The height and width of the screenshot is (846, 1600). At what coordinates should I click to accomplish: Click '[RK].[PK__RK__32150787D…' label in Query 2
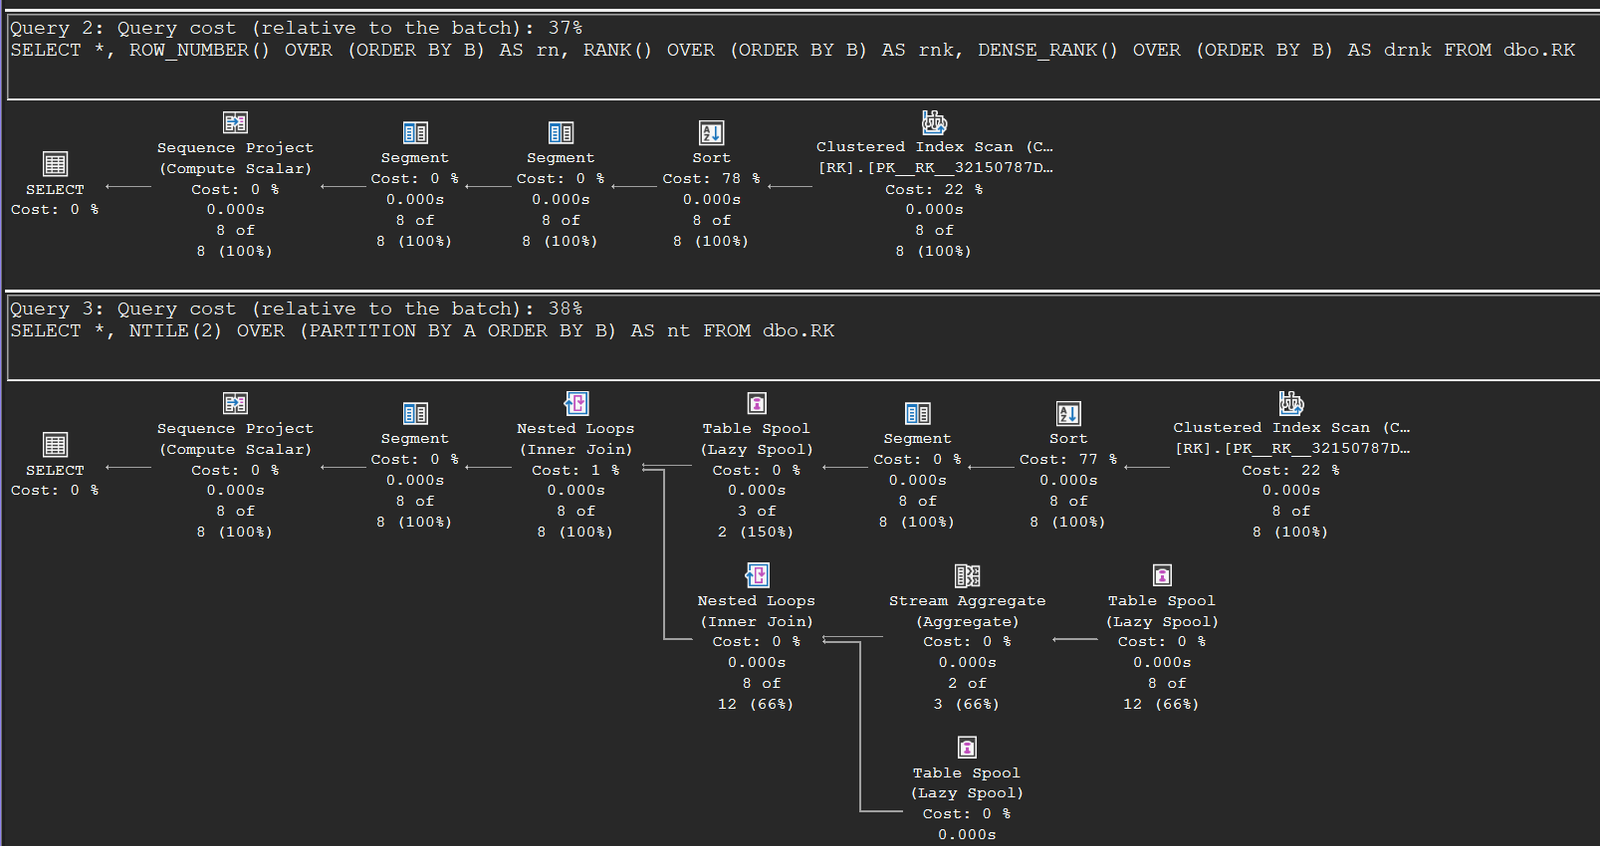935,168
